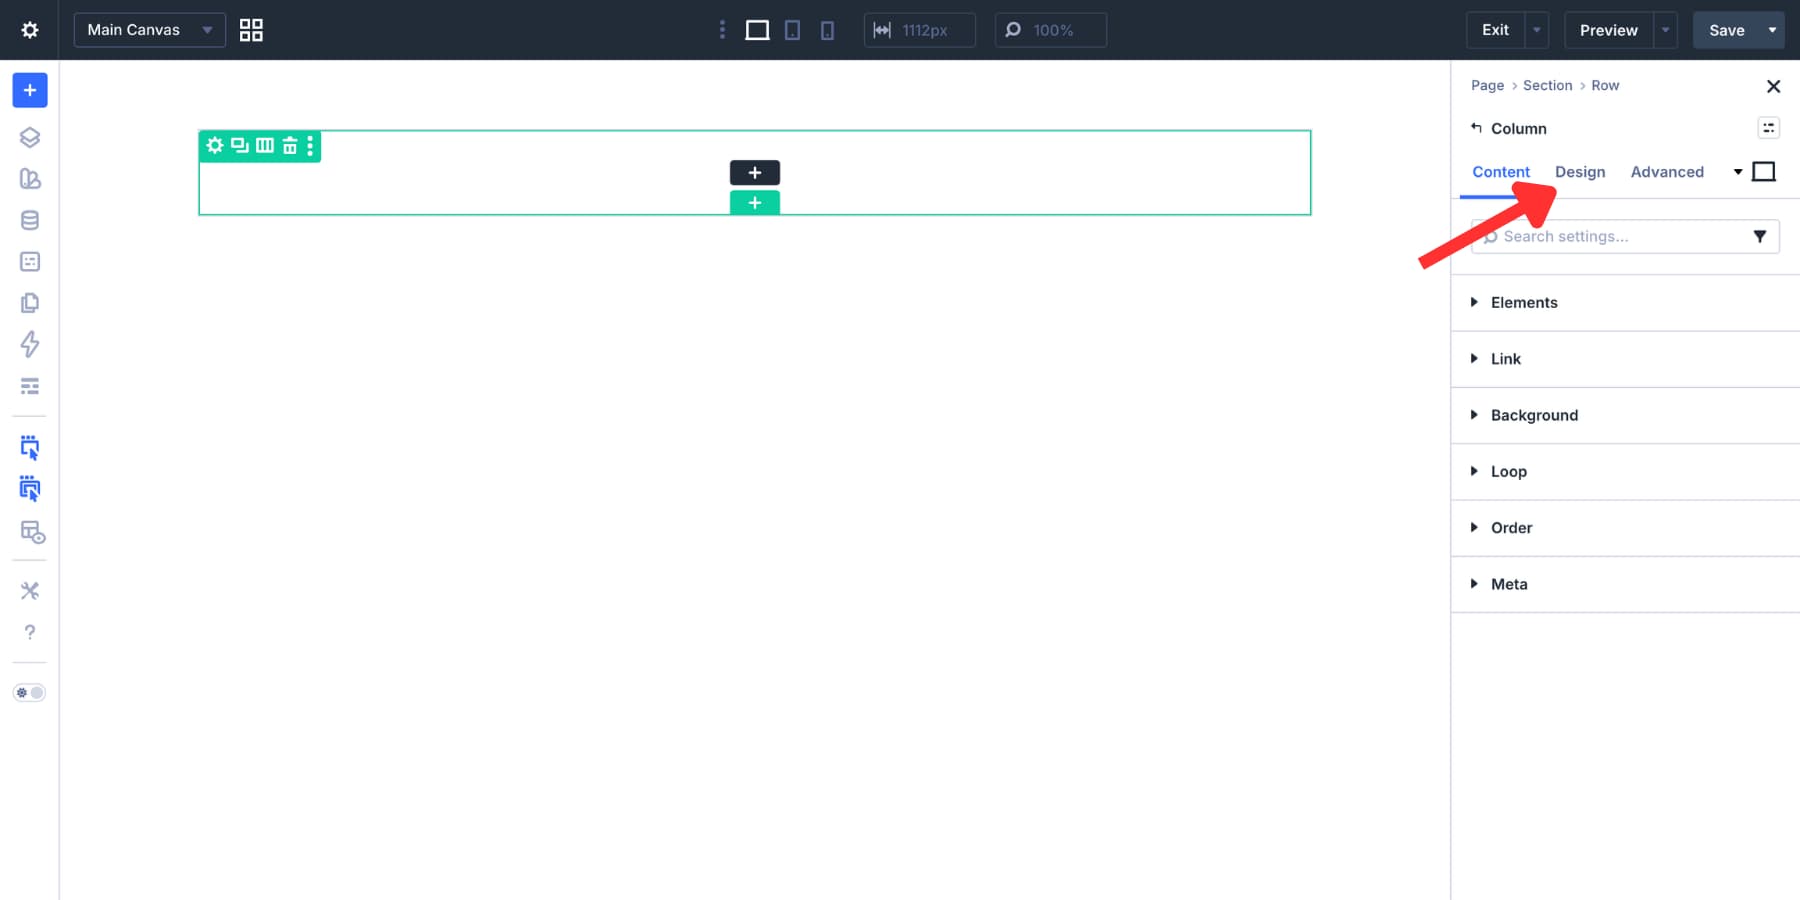
Task: Change column structure icon on canvas toolbar
Action: (x=265, y=146)
